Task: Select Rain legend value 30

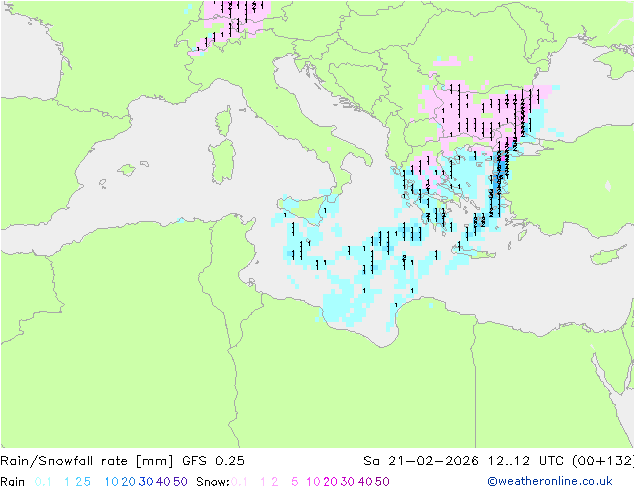Action: 146,482
